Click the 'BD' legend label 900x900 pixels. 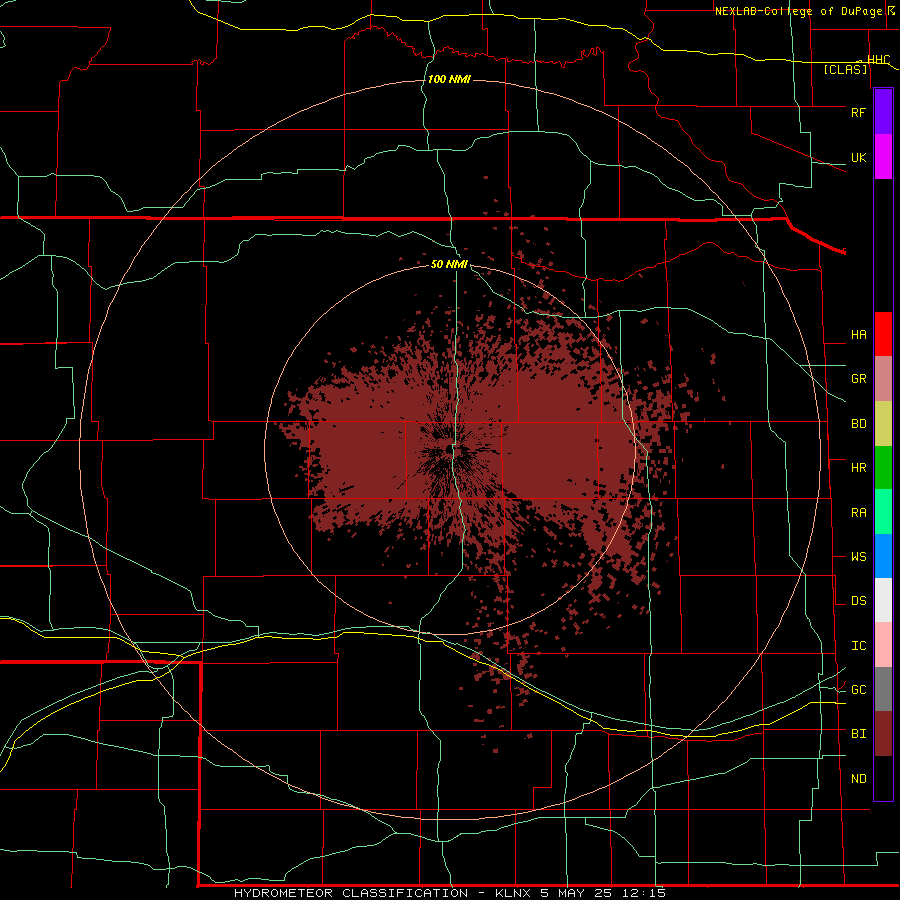(x=858, y=424)
